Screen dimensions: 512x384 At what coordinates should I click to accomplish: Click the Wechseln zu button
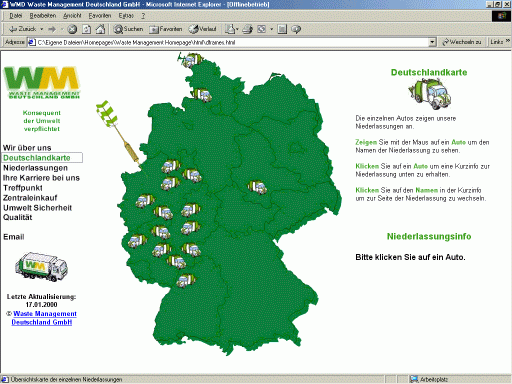[461, 42]
